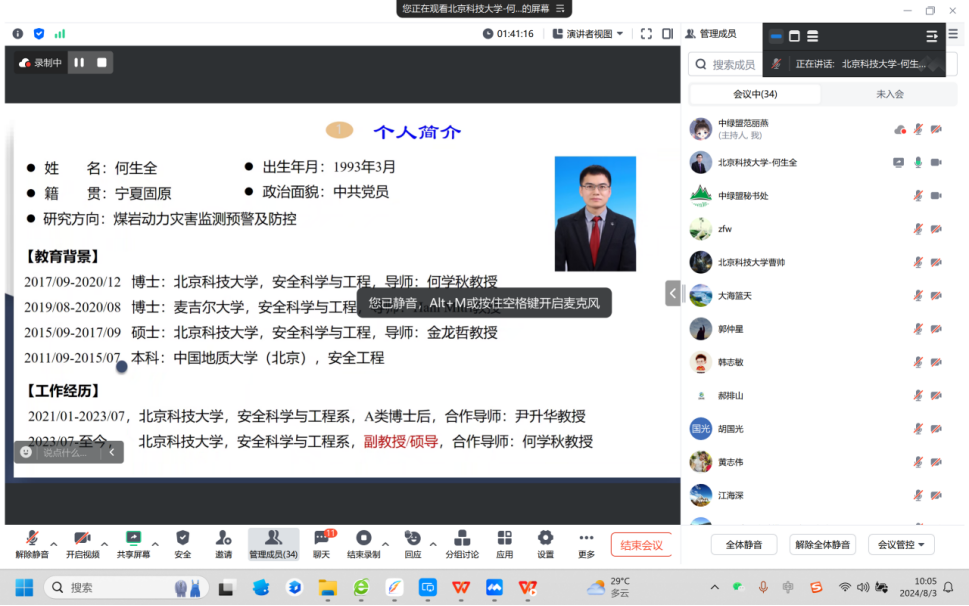Open the 演讲者视图 layout dropdown
Viewport: 969px width, 606px height.
tap(588, 34)
